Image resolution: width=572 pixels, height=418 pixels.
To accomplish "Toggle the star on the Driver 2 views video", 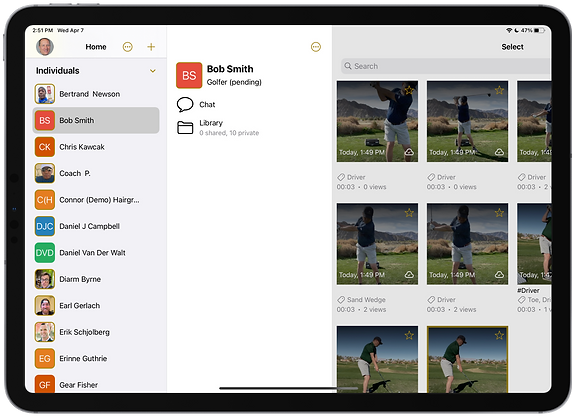I will click(499, 212).
